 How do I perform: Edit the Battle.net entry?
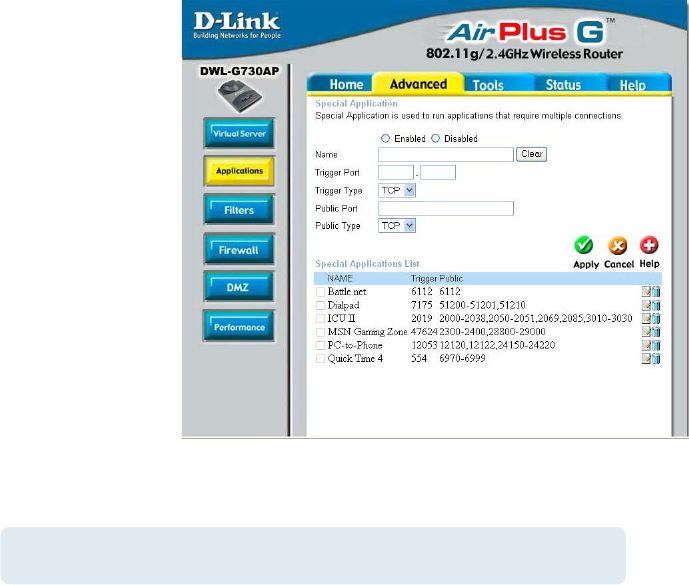[646, 291]
